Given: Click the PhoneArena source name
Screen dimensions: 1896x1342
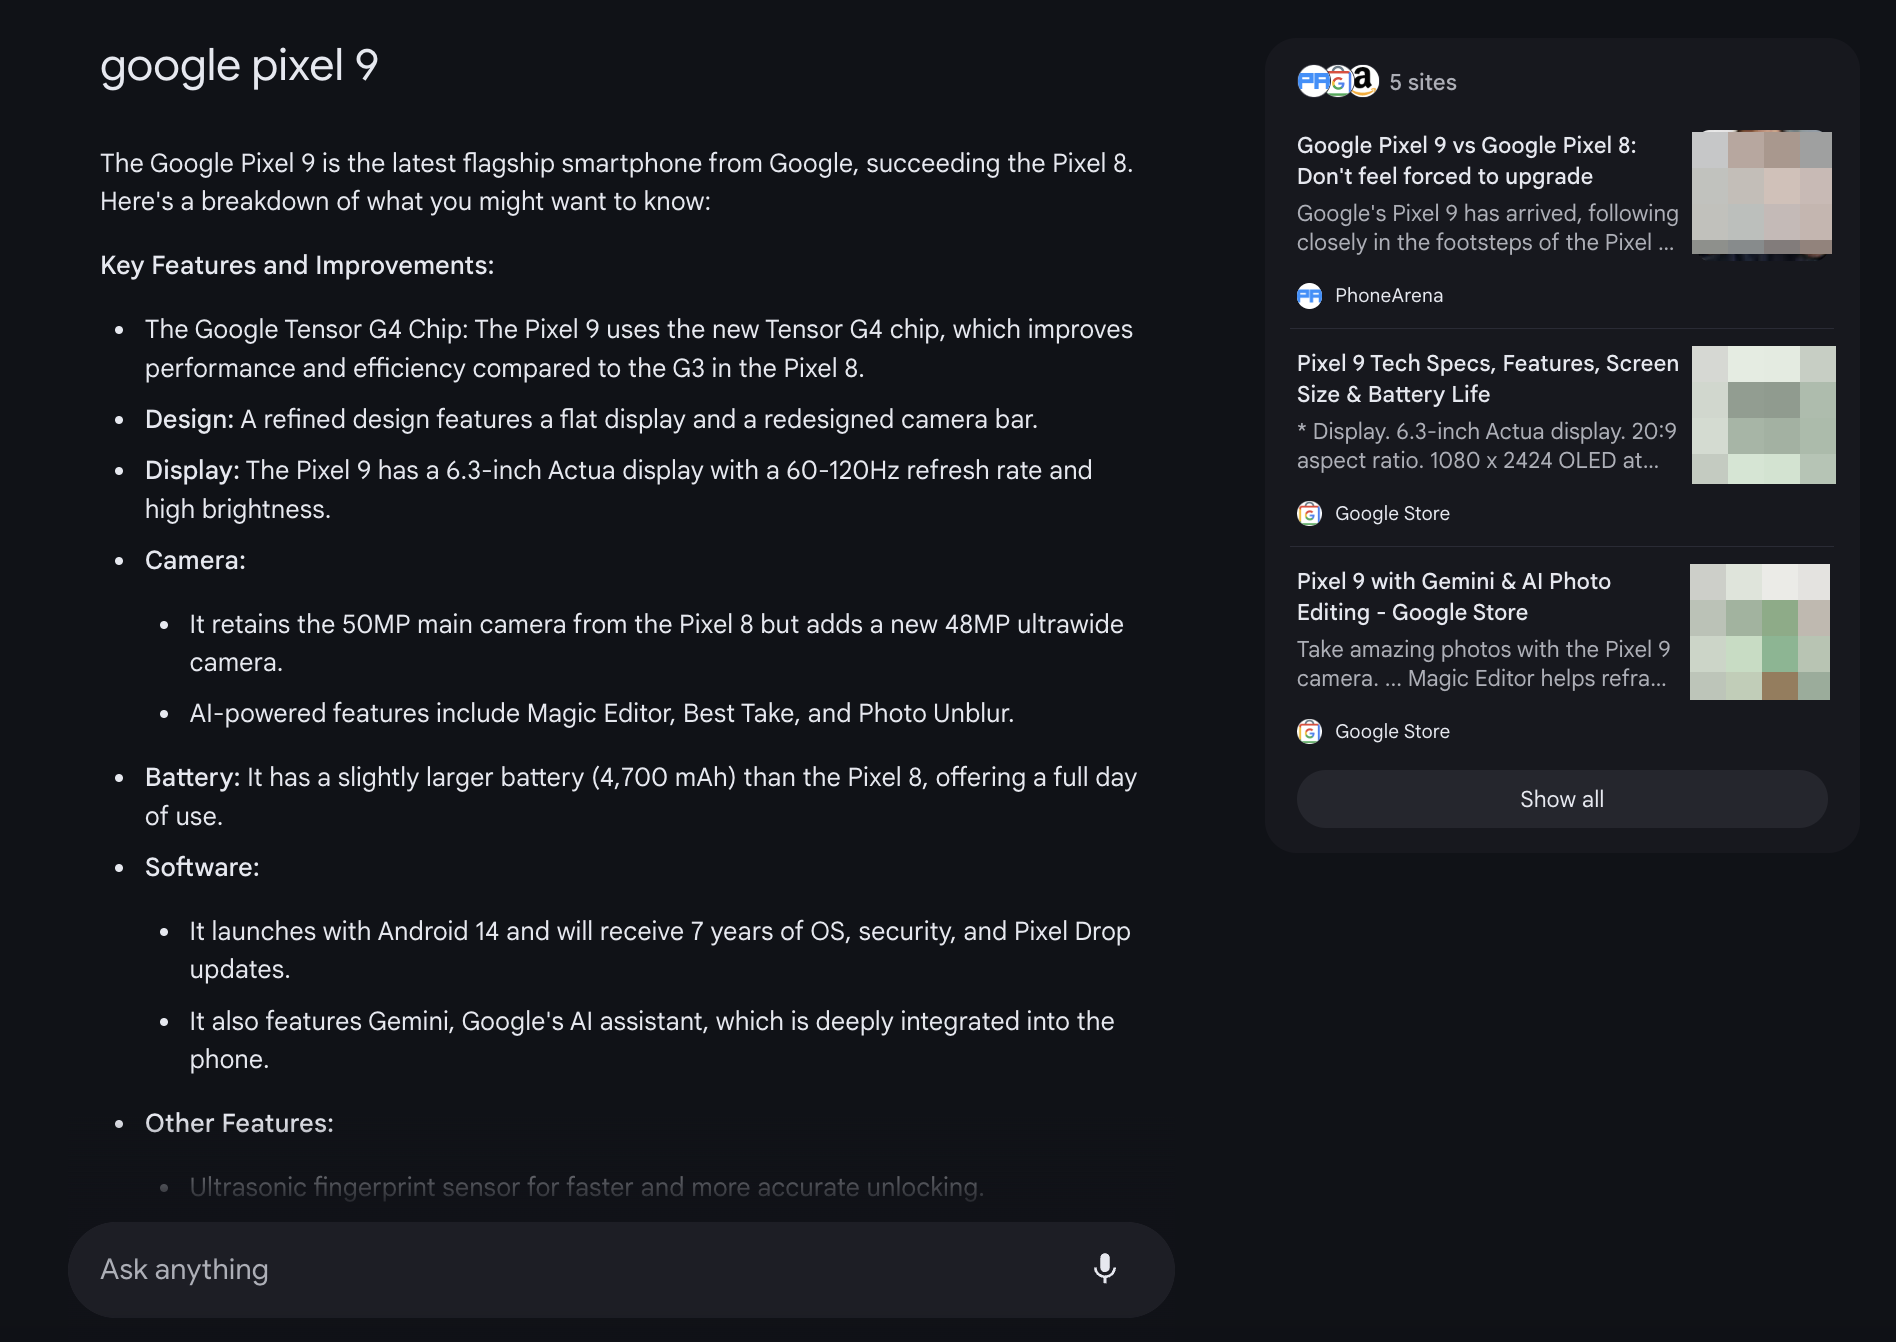Looking at the screenshot, I should (x=1388, y=296).
